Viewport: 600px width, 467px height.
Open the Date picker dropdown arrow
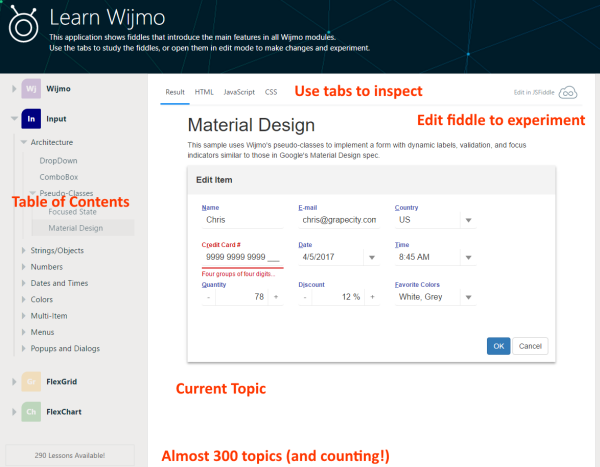(372, 258)
